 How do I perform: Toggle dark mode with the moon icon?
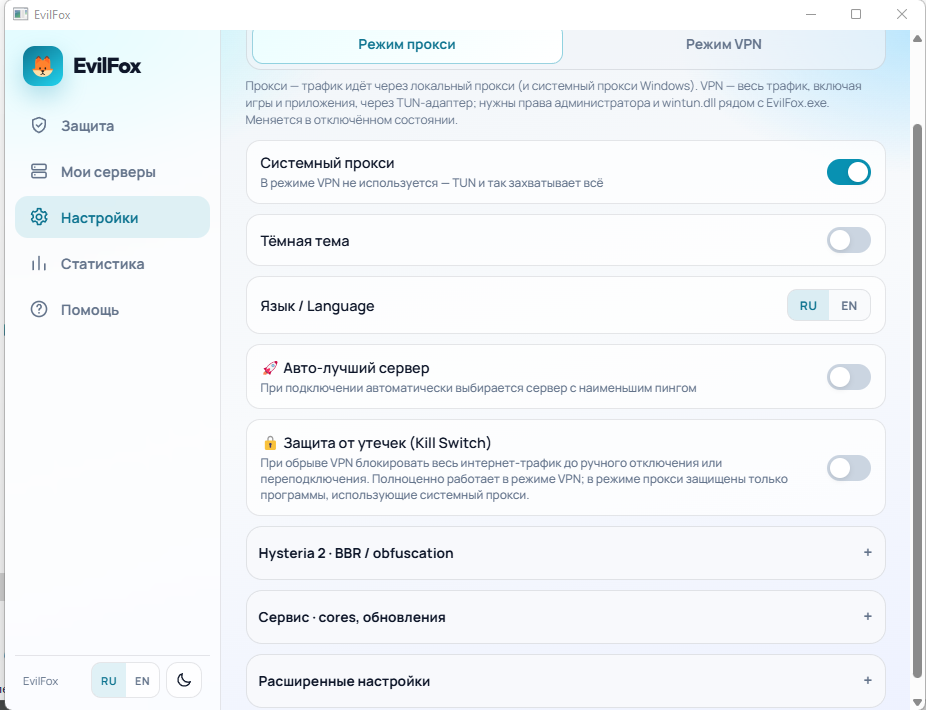(x=184, y=680)
